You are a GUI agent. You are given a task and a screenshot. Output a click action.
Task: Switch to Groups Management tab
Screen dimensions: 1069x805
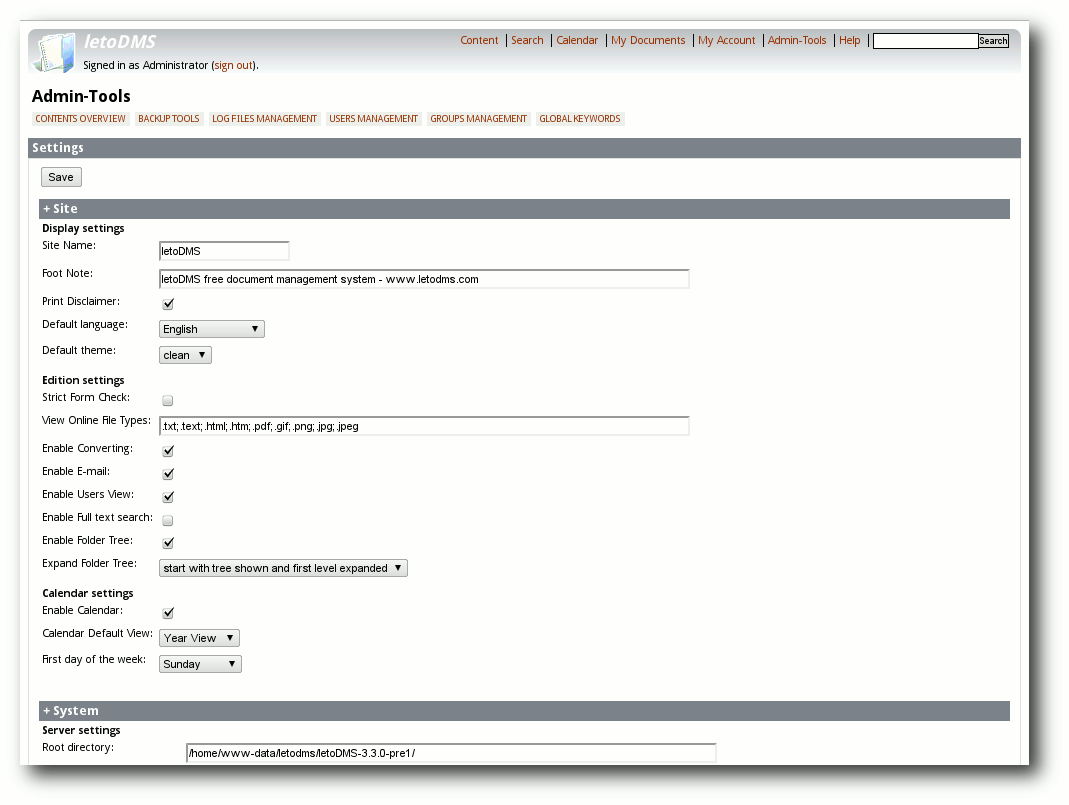pyautogui.click(x=479, y=119)
